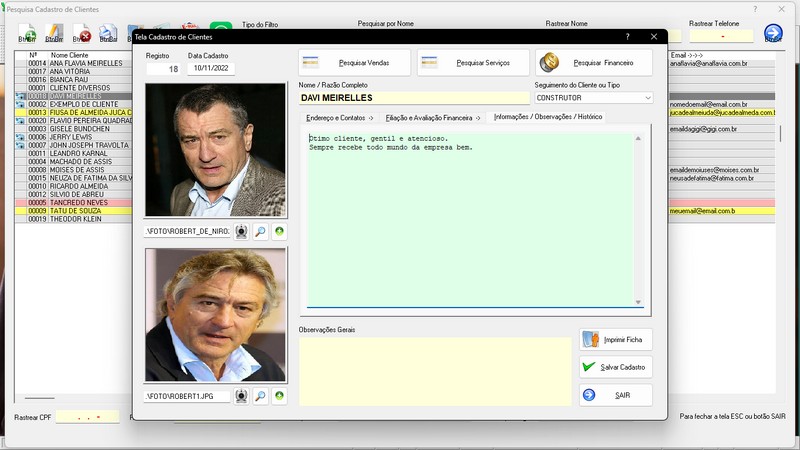Image resolution: width=800 pixels, height=450 pixels.
Task: Click inside the green notes text area
Action: click(x=469, y=220)
